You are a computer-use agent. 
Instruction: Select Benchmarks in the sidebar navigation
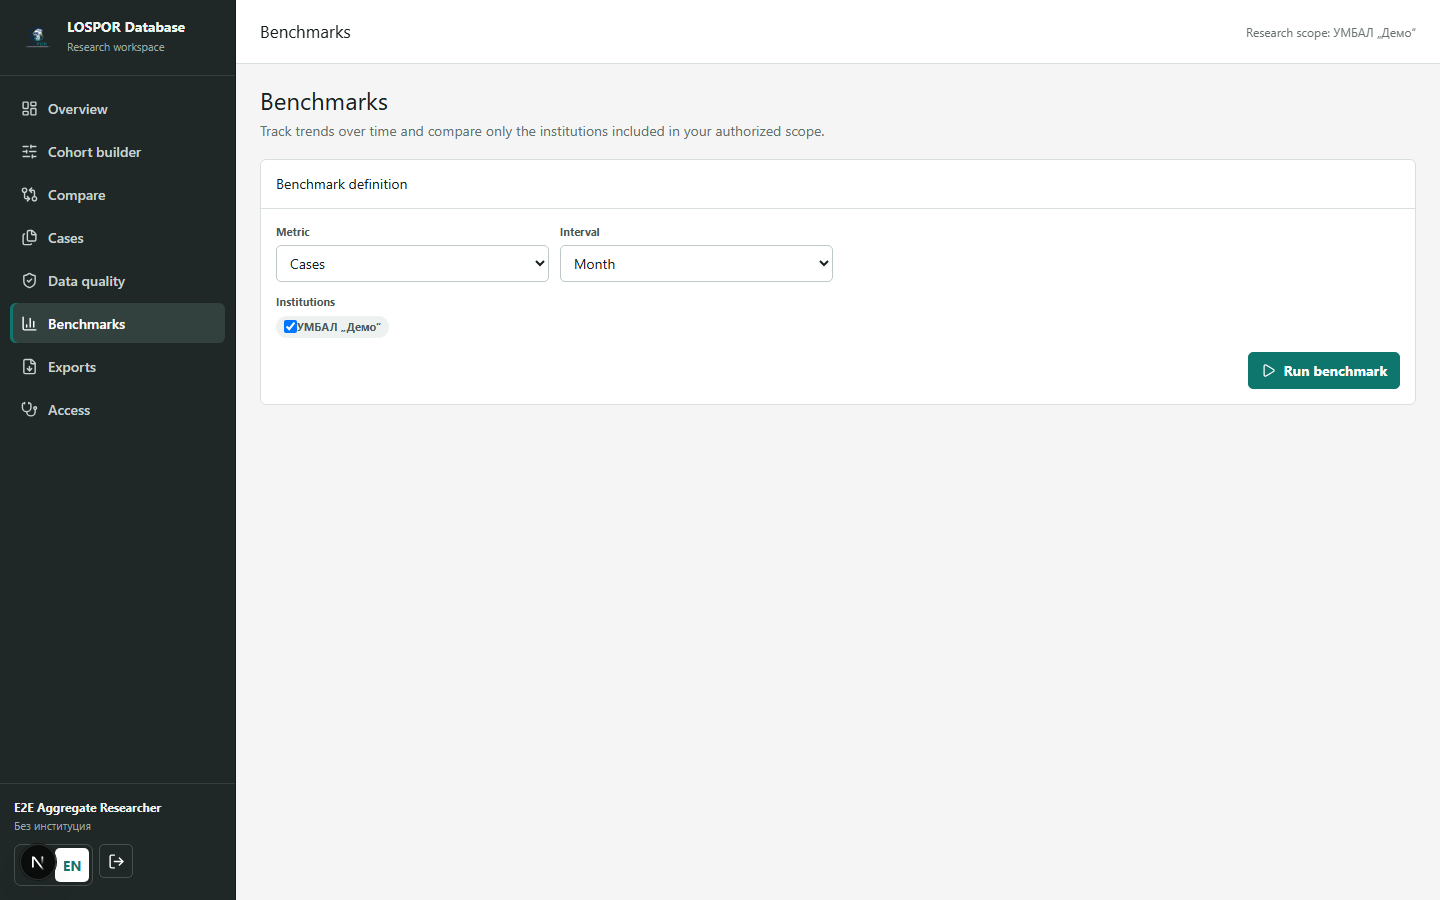point(117,324)
